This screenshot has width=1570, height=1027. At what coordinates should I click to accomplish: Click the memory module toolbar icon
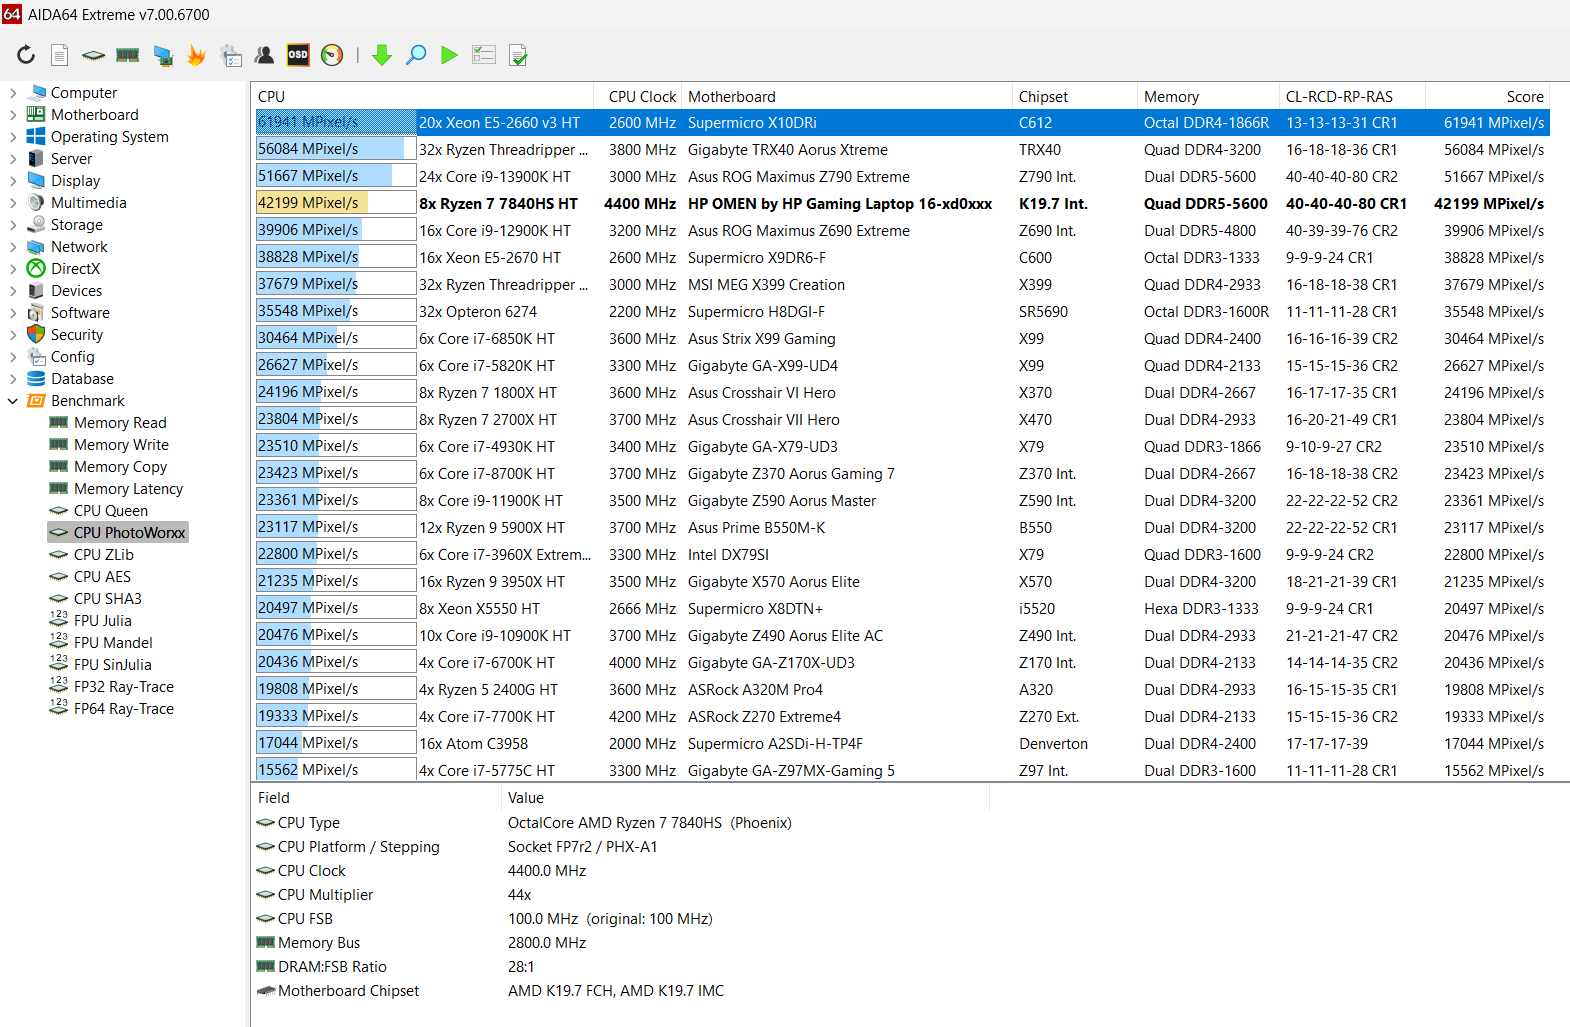[x=128, y=55]
